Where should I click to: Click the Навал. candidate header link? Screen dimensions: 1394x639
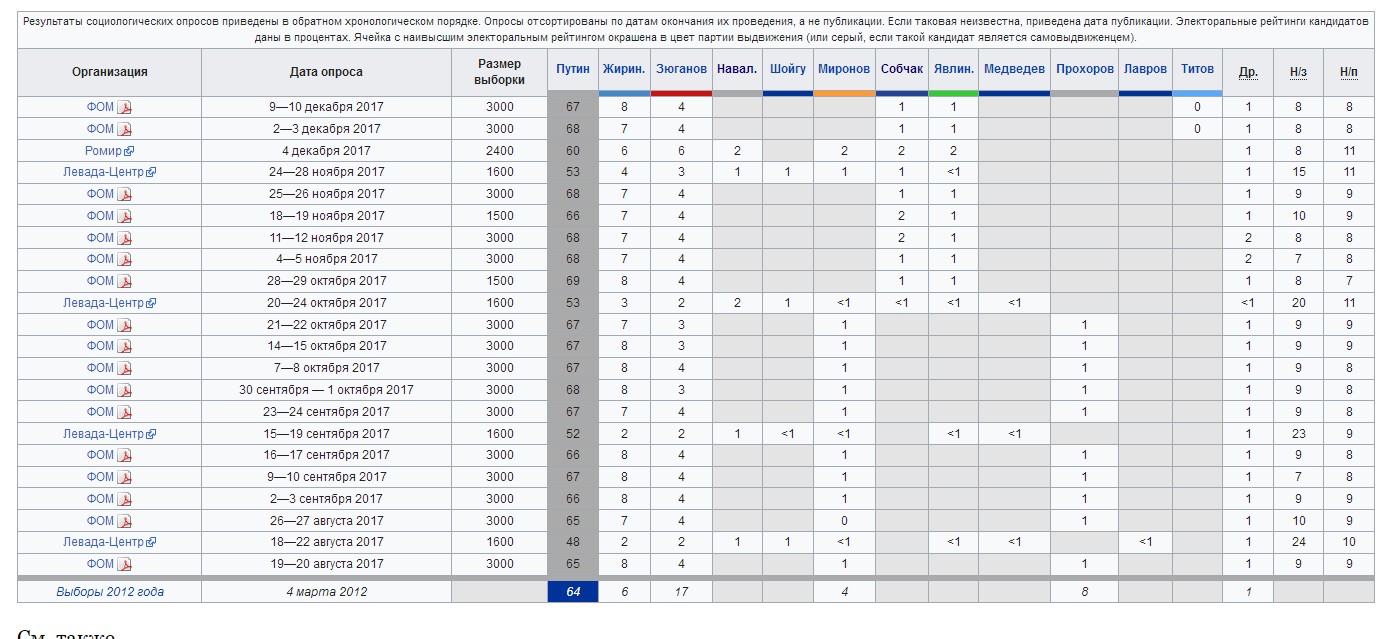(x=737, y=69)
